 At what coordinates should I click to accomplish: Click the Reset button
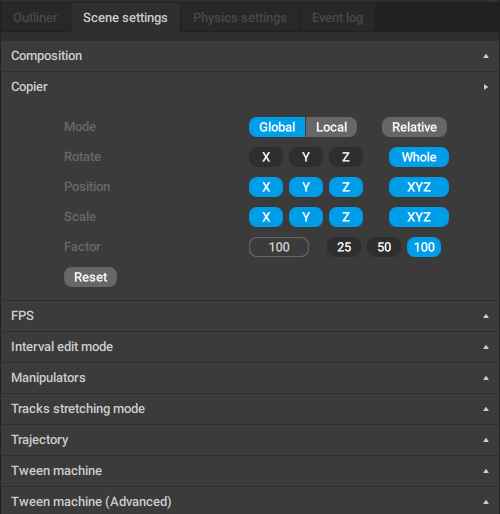coord(90,277)
